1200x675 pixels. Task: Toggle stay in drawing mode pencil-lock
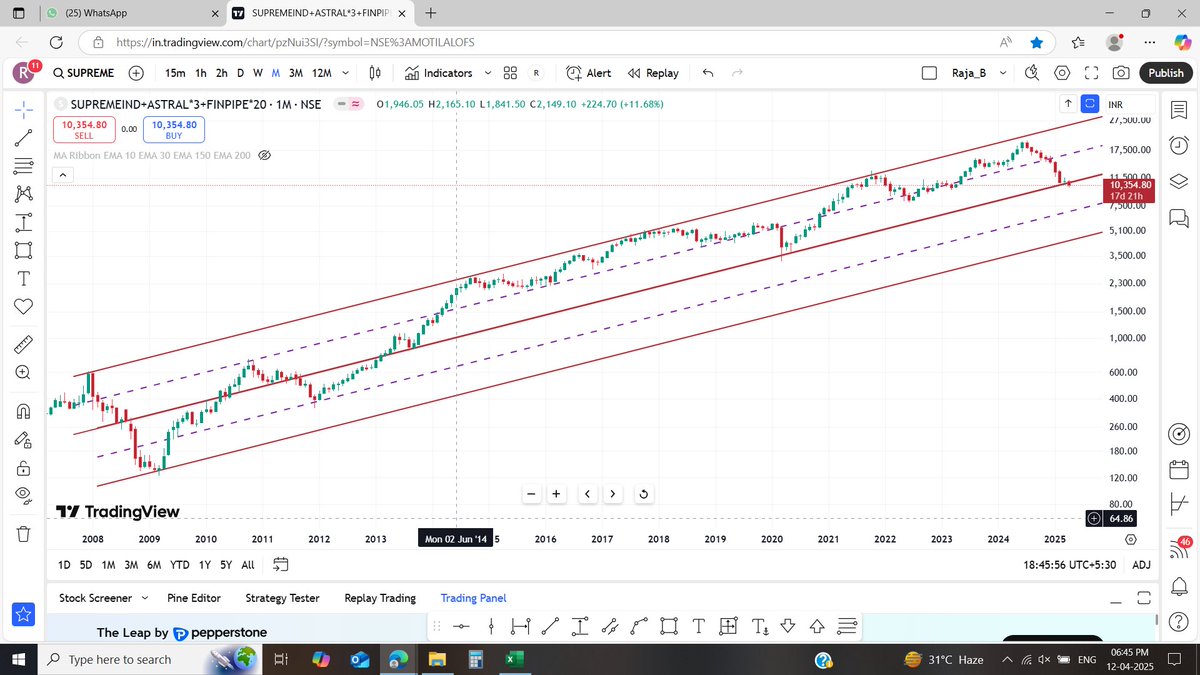click(x=24, y=439)
